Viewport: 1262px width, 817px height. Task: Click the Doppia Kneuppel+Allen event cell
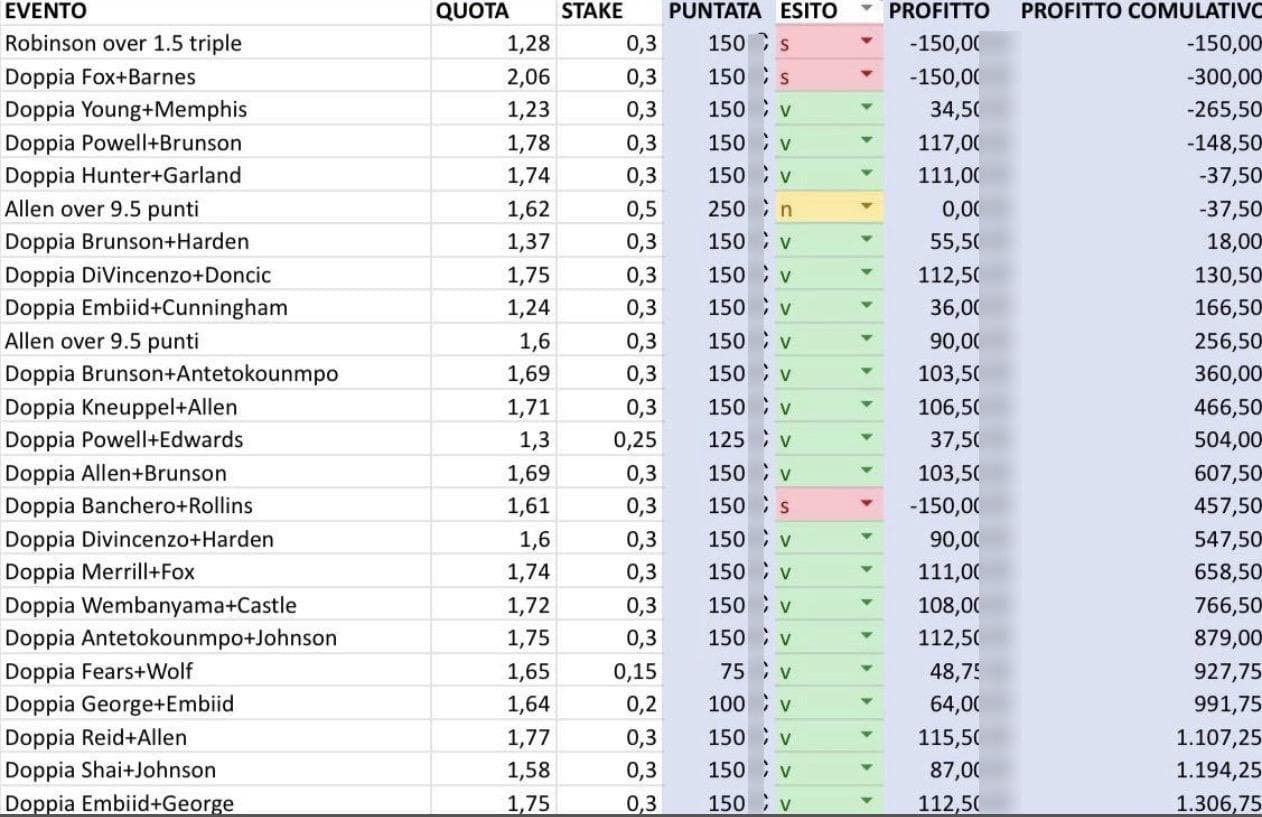click(121, 407)
